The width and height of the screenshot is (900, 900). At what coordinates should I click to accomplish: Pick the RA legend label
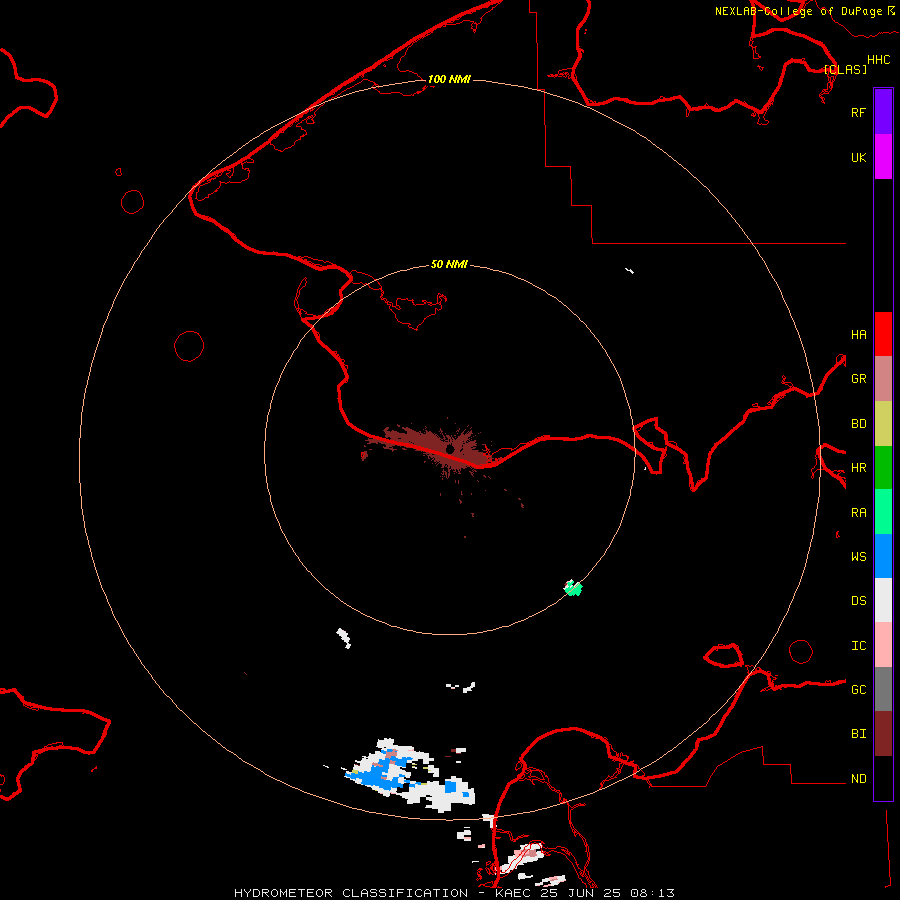[x=858, y=513]
